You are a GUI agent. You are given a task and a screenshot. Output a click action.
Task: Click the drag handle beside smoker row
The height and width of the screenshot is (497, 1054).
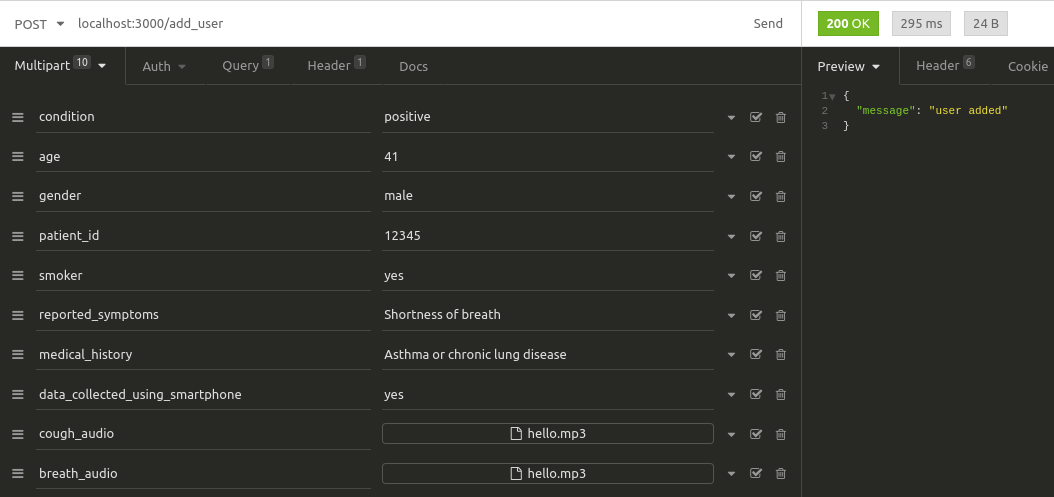pyautogui.click(x=17, y=275)
